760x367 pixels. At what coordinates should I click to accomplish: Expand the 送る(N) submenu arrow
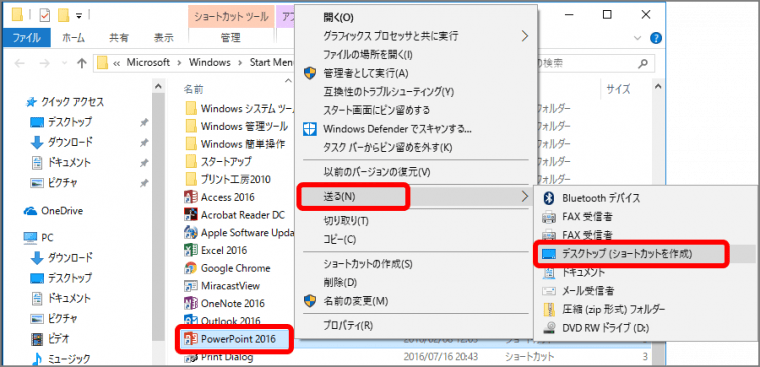[524, 196]
